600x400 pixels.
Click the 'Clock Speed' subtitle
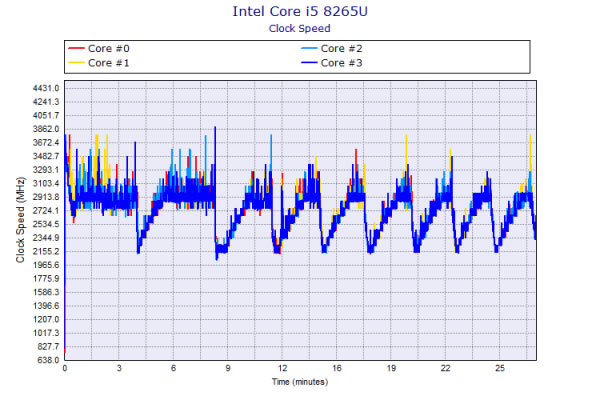[300, 29]
